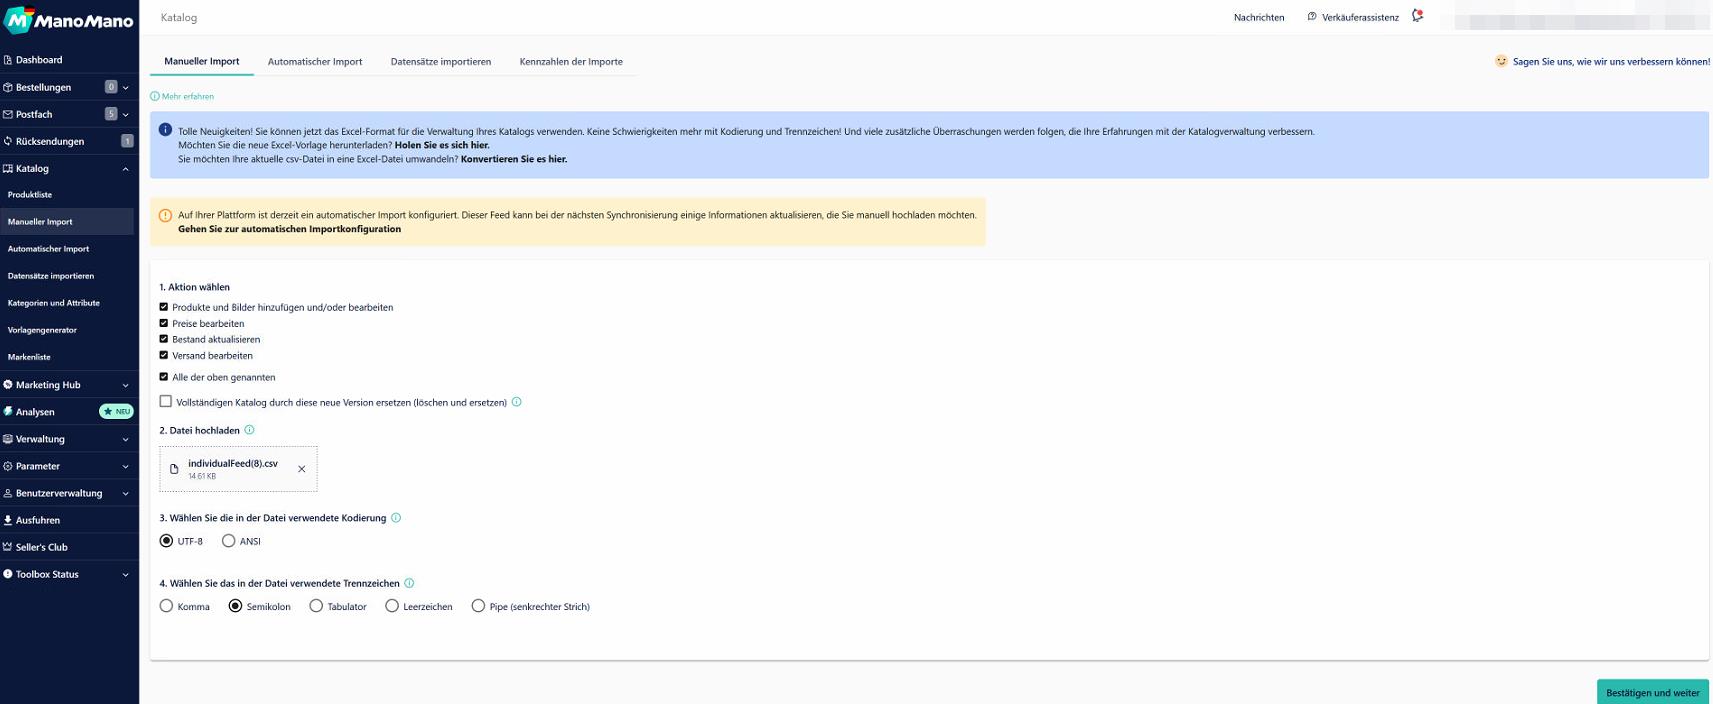Select Pipe (senkrechter Strich) radio button
The image size is (1713, 704).
click(478, 606)
